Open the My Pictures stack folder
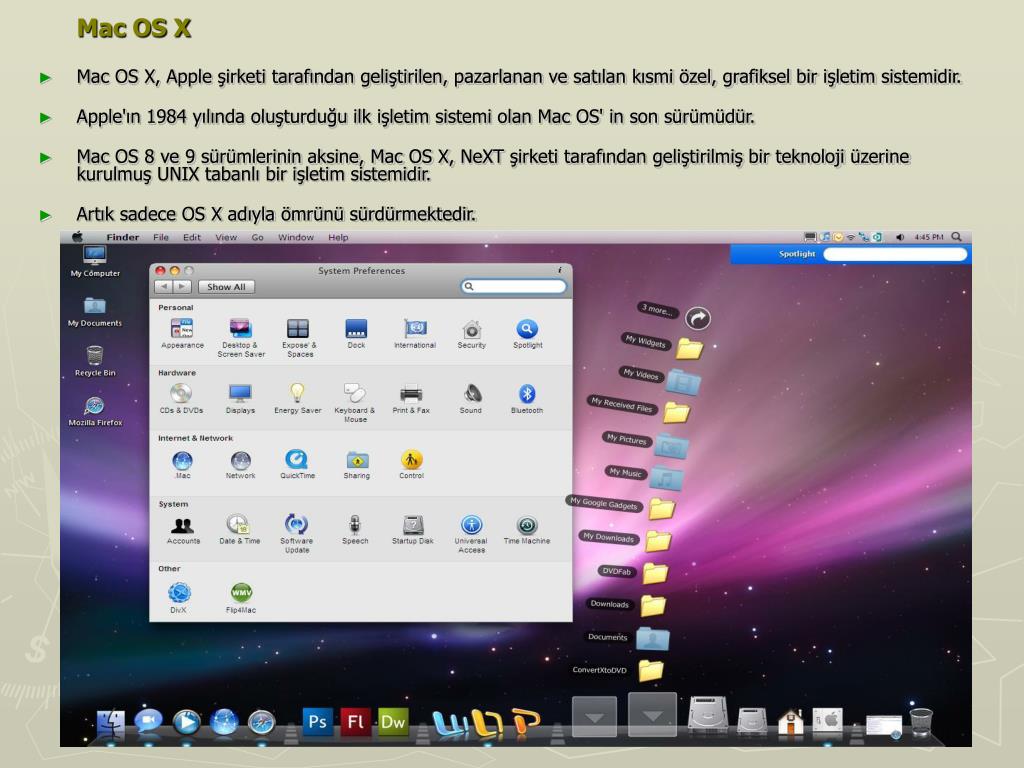The width and height of the screenshot is (1024, 768). click(672, 446)
